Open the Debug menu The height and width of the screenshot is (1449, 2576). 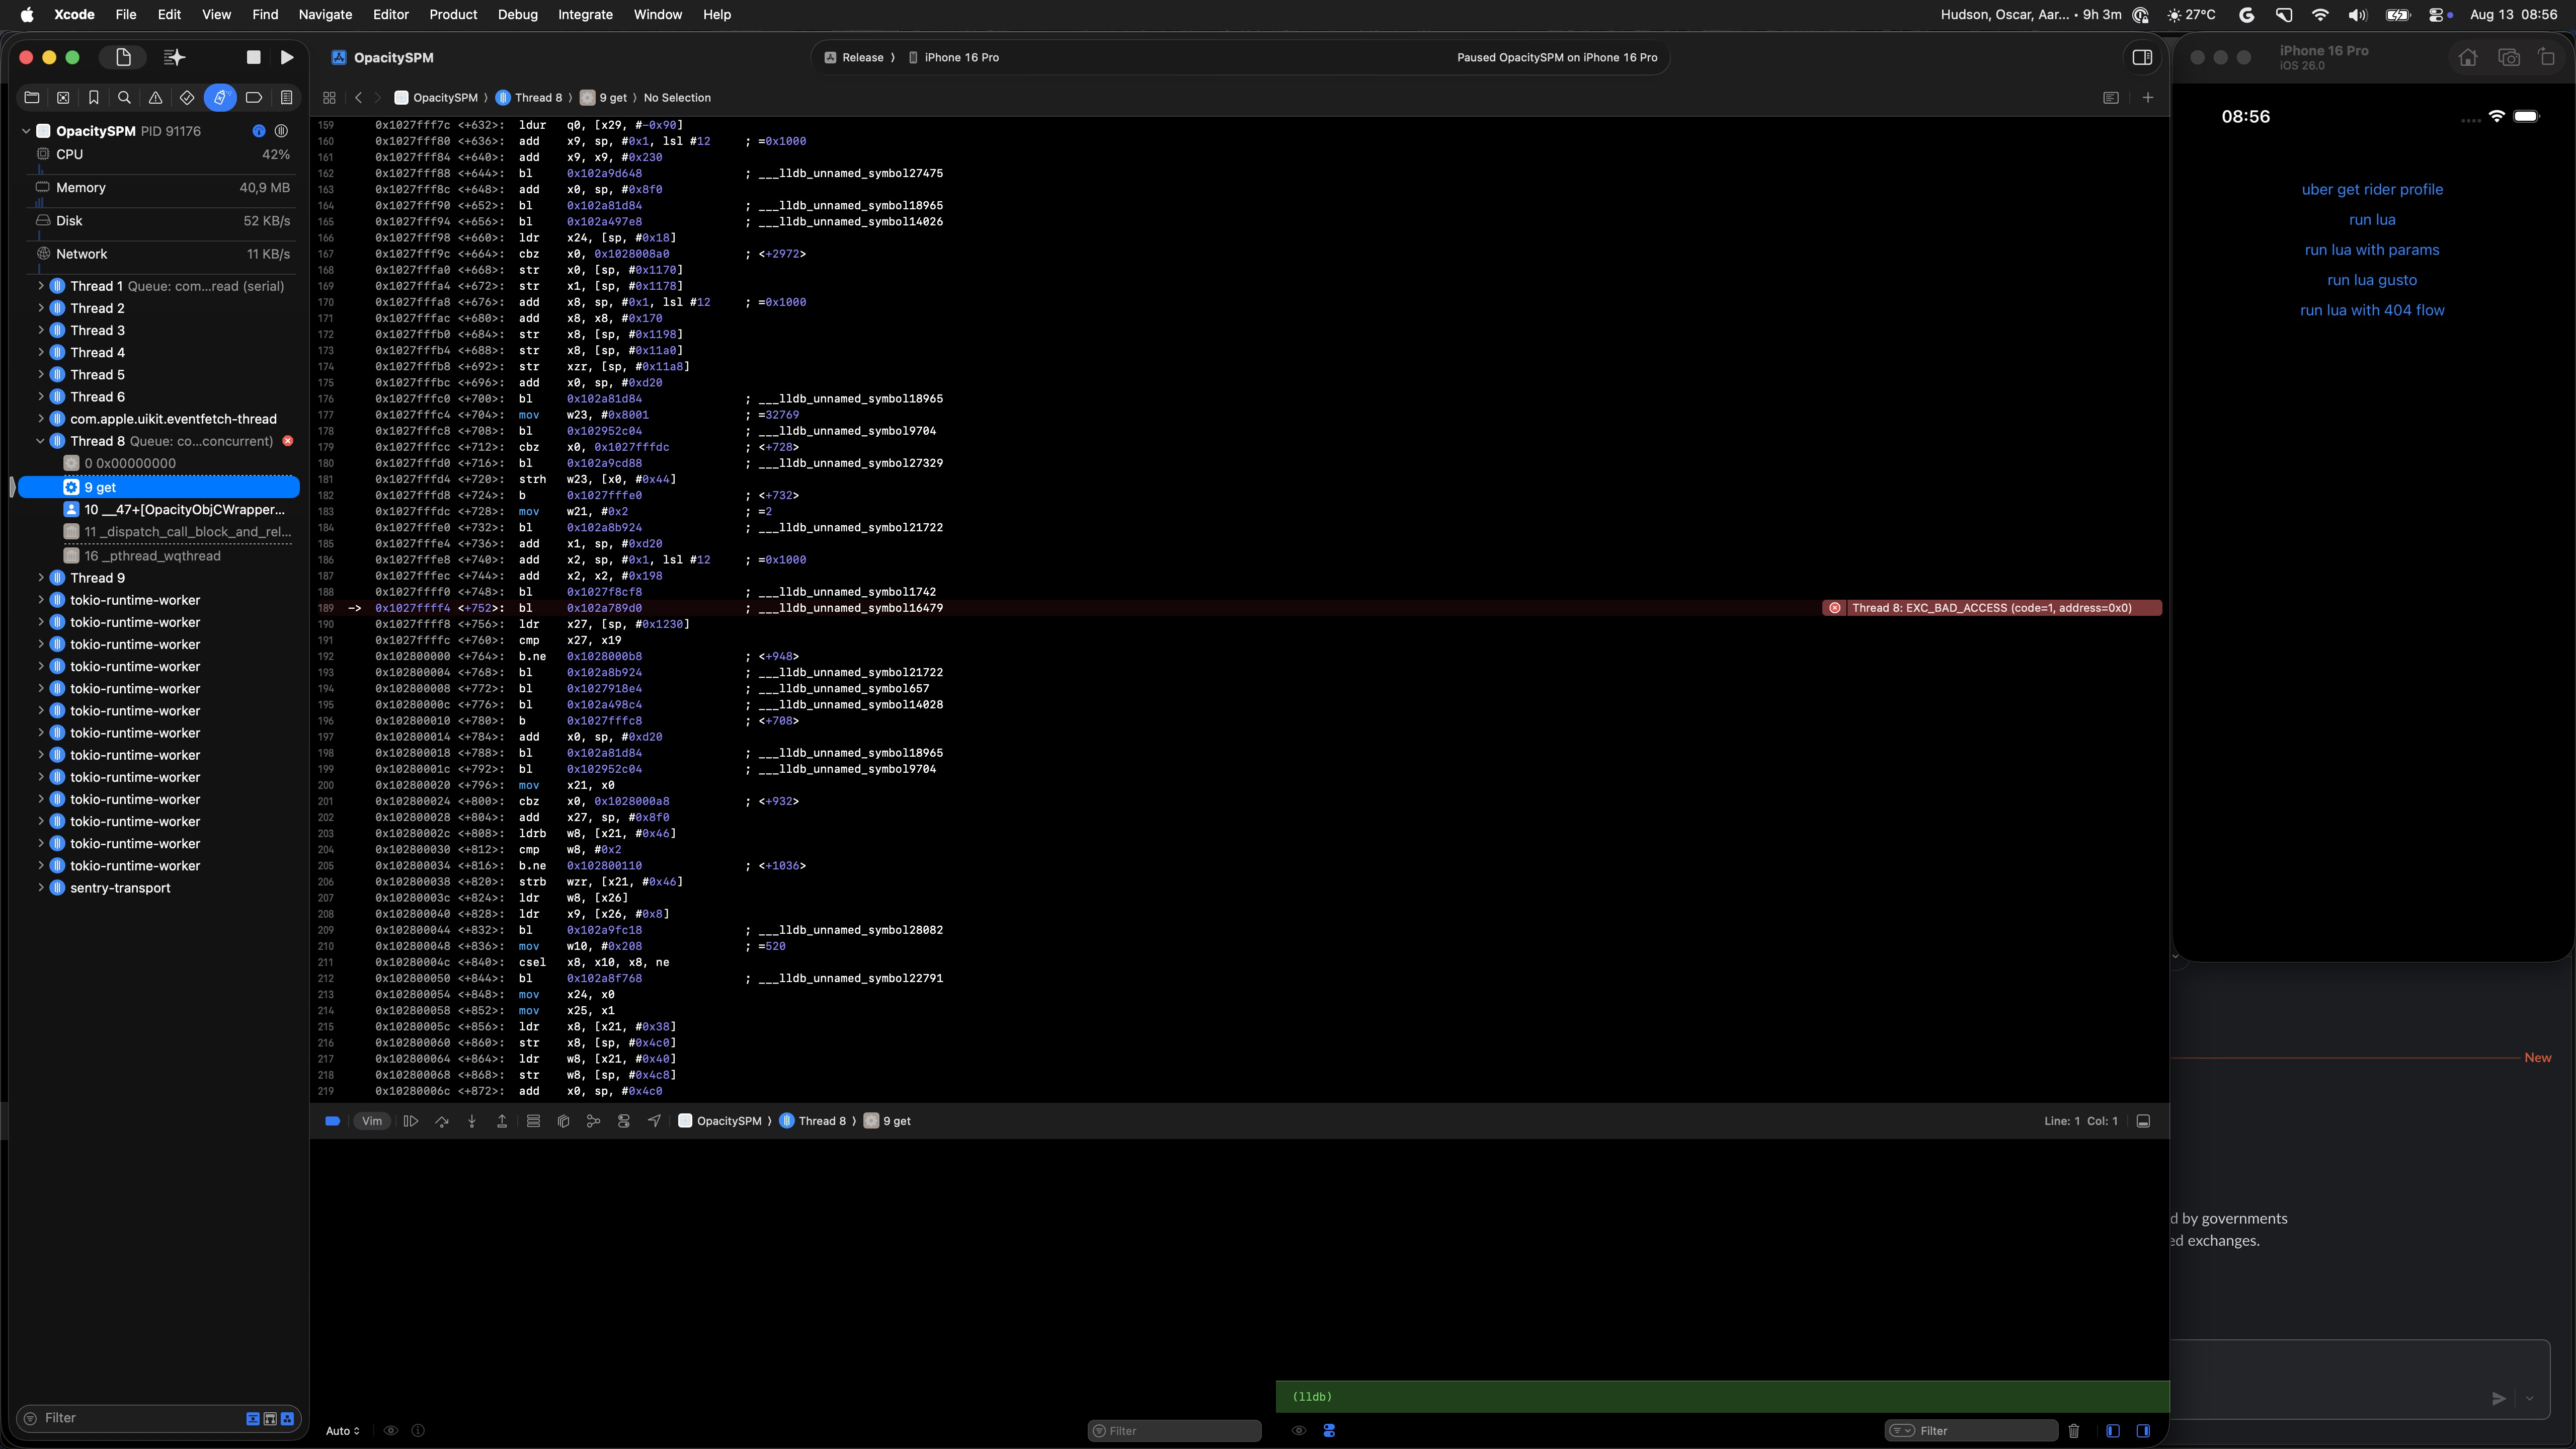(517, 14)
